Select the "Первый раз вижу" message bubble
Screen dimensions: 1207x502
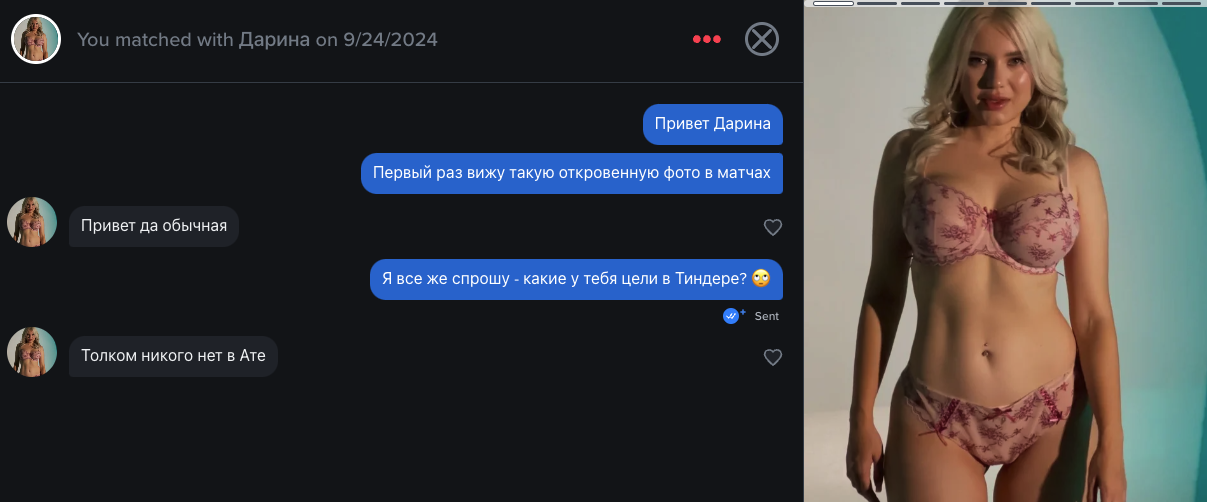(572, 173)
